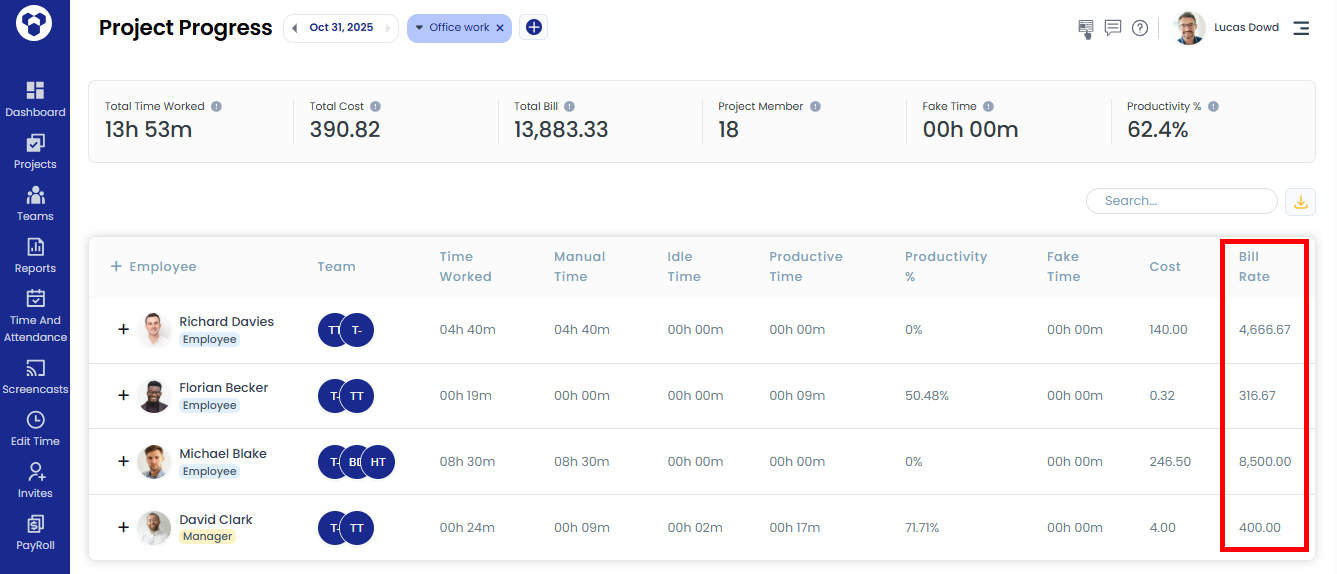Image resolution: width=1337 pixels, height=574 pixels.
Task: Open the chat messages icon
Action: 1112,28
